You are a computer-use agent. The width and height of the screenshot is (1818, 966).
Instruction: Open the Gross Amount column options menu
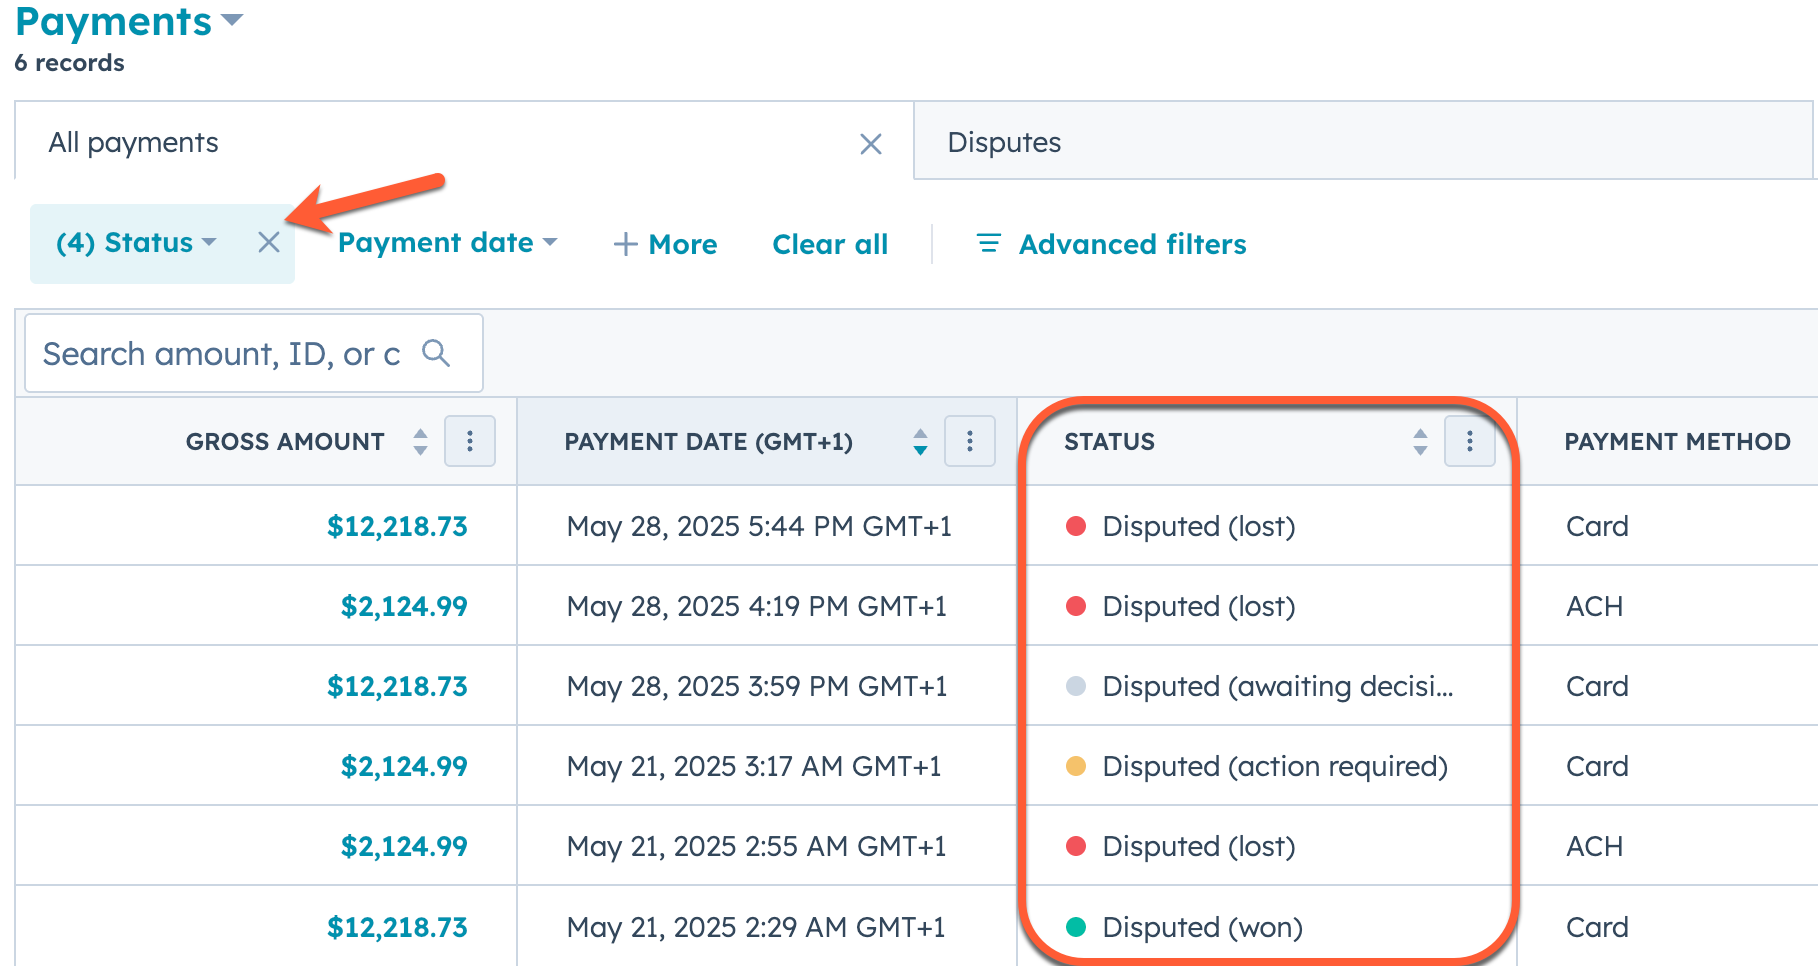[470, 441]
